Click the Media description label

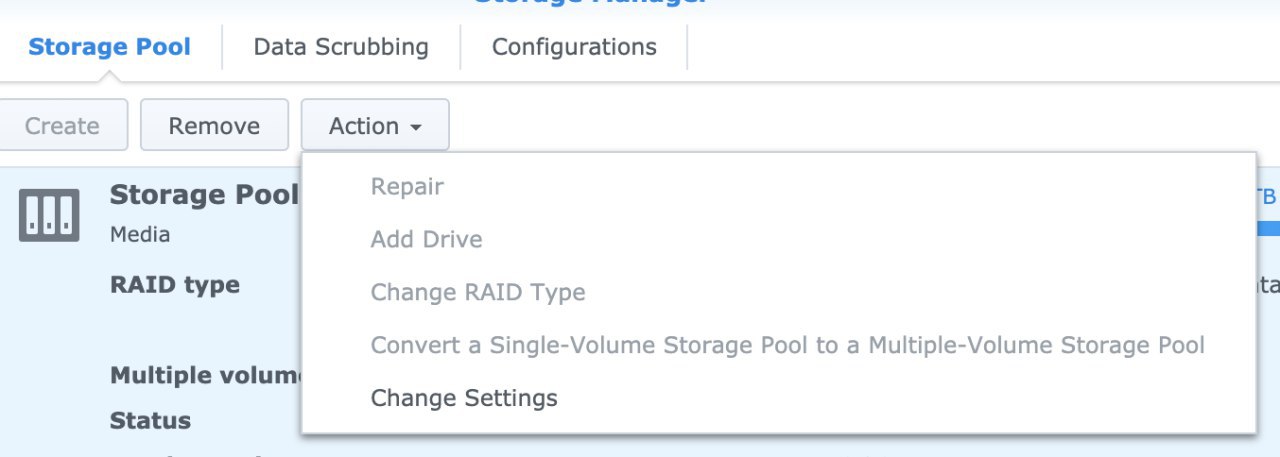[x=140, y=235]
